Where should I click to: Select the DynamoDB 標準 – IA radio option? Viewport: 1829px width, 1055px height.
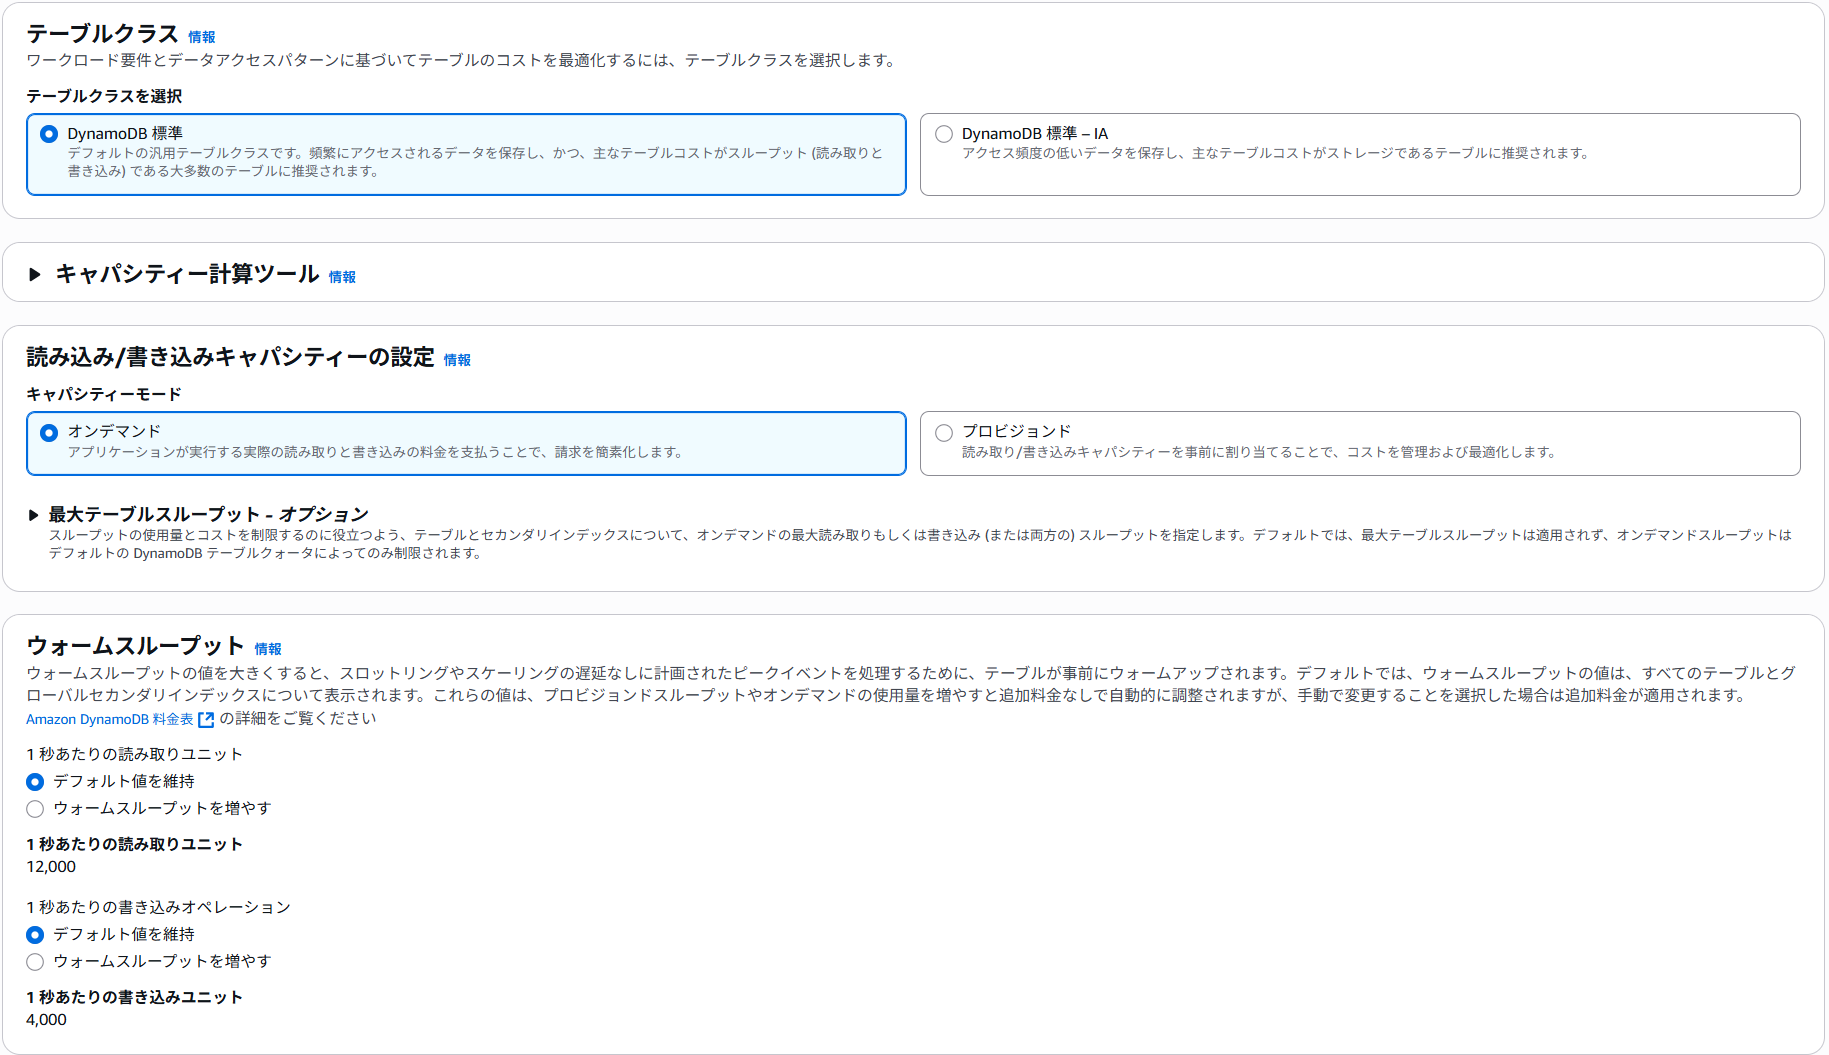coord(943,134)
